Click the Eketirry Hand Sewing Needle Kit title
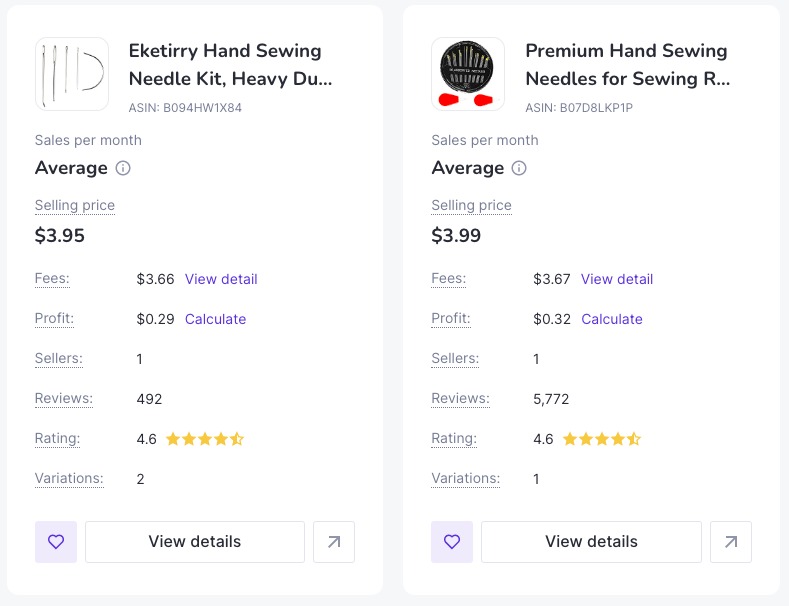The width and height of the screenshot is (789, 606). [x=230, y=64]
